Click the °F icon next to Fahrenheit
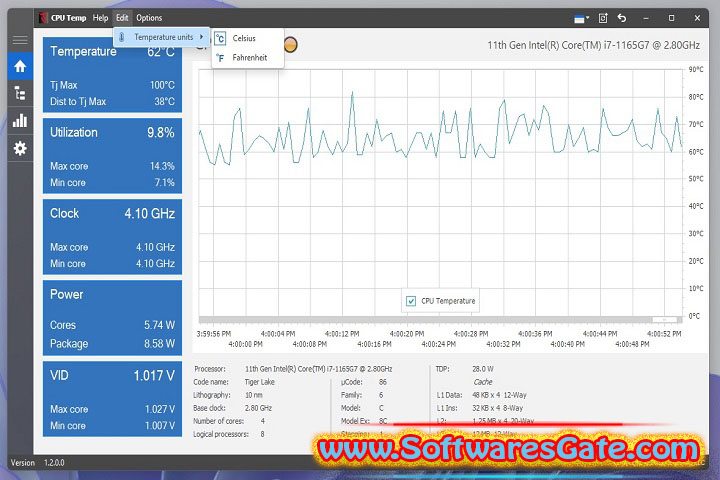Screen dimensions: 720x480 point(220,58)
